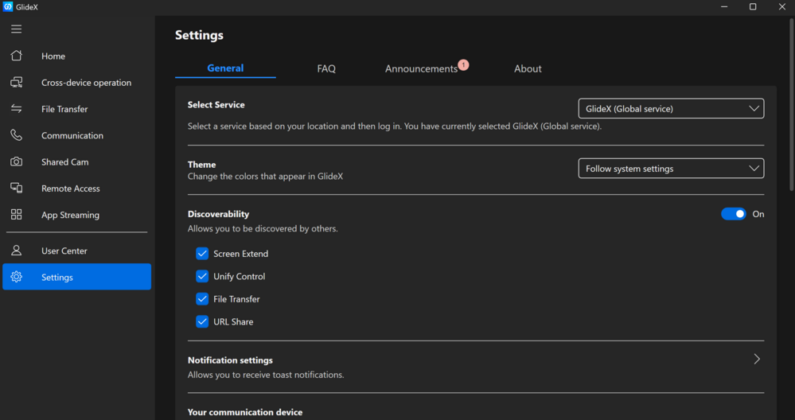Uncheck the Screen Extend checkbox
Screen dimensions: 795x420
click(x=202, y=254)
